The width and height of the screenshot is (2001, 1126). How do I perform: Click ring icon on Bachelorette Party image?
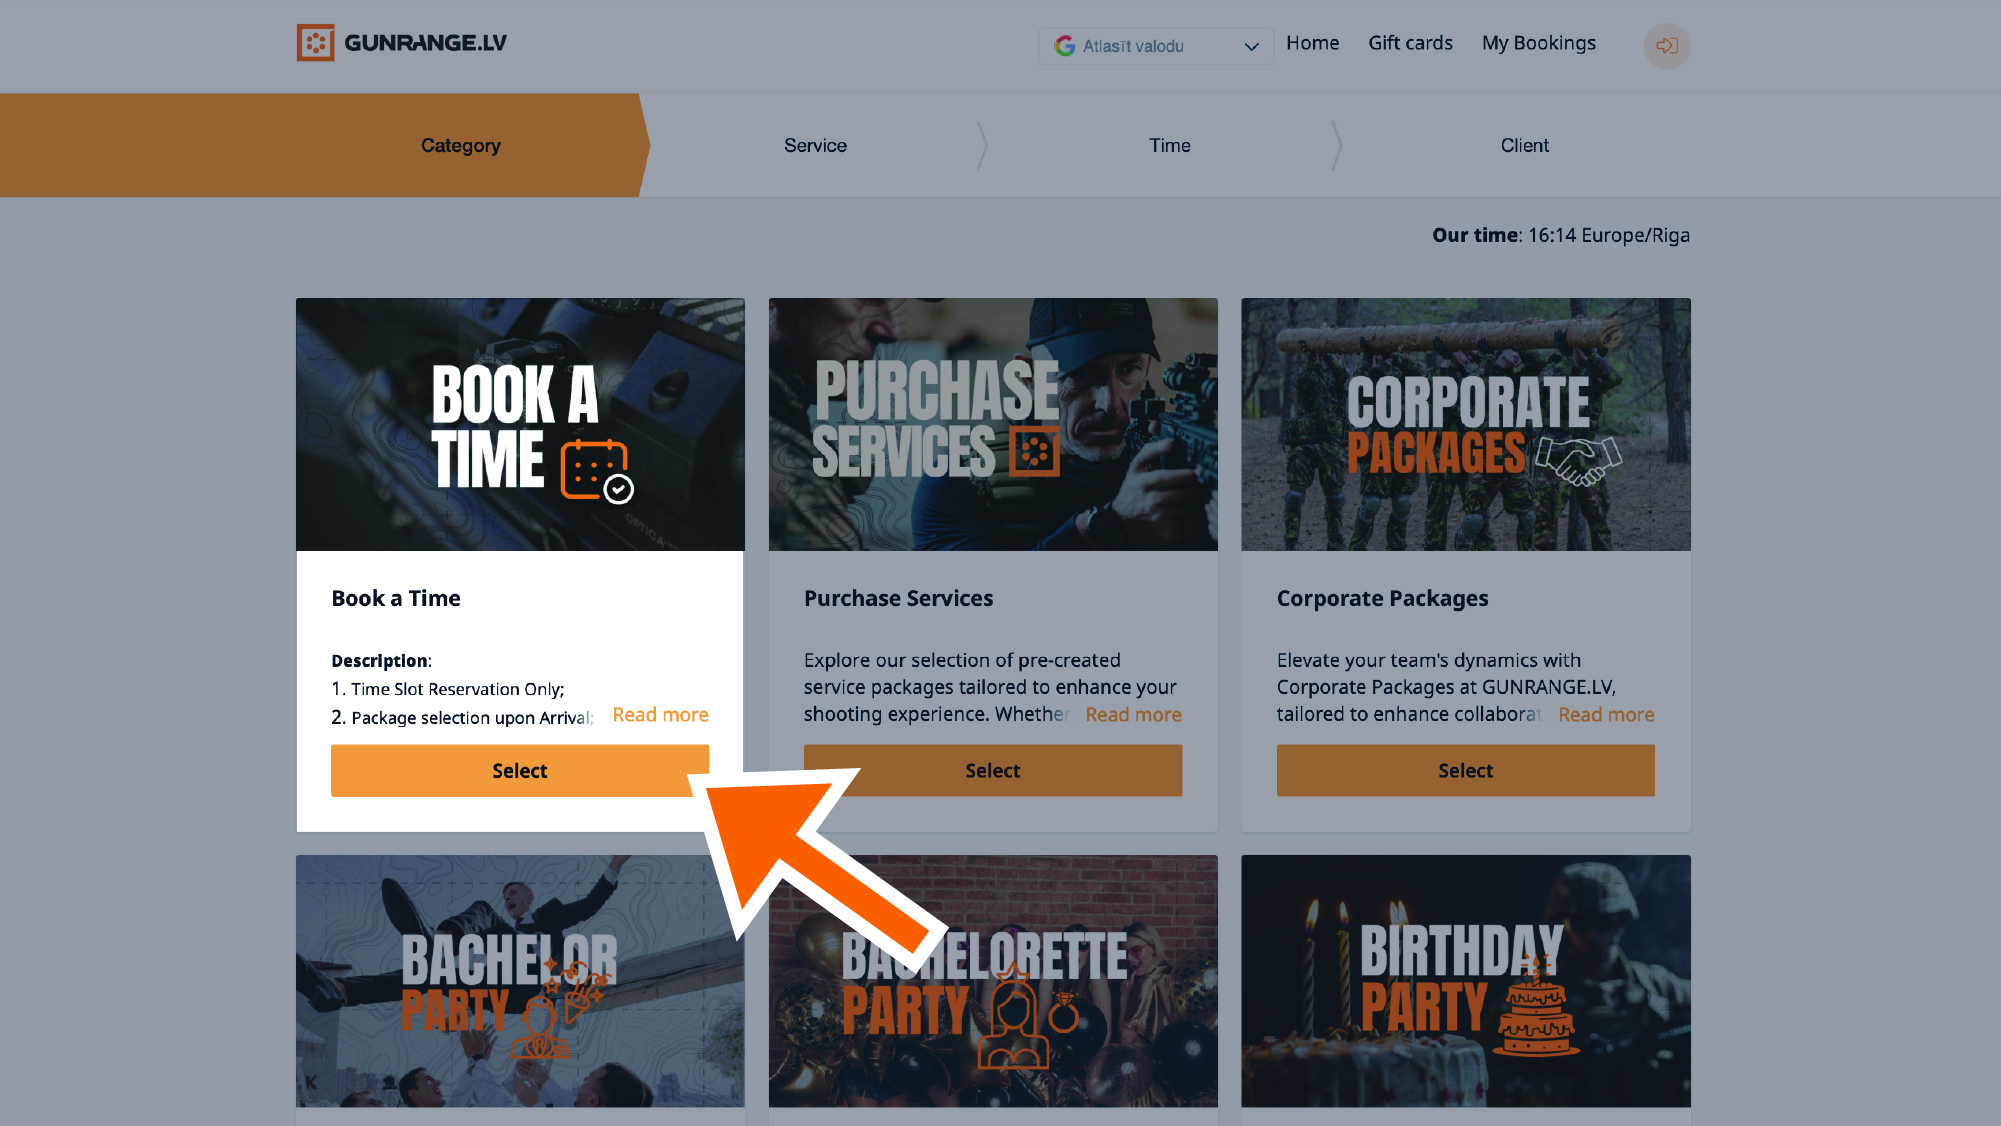[1064, 1014]
